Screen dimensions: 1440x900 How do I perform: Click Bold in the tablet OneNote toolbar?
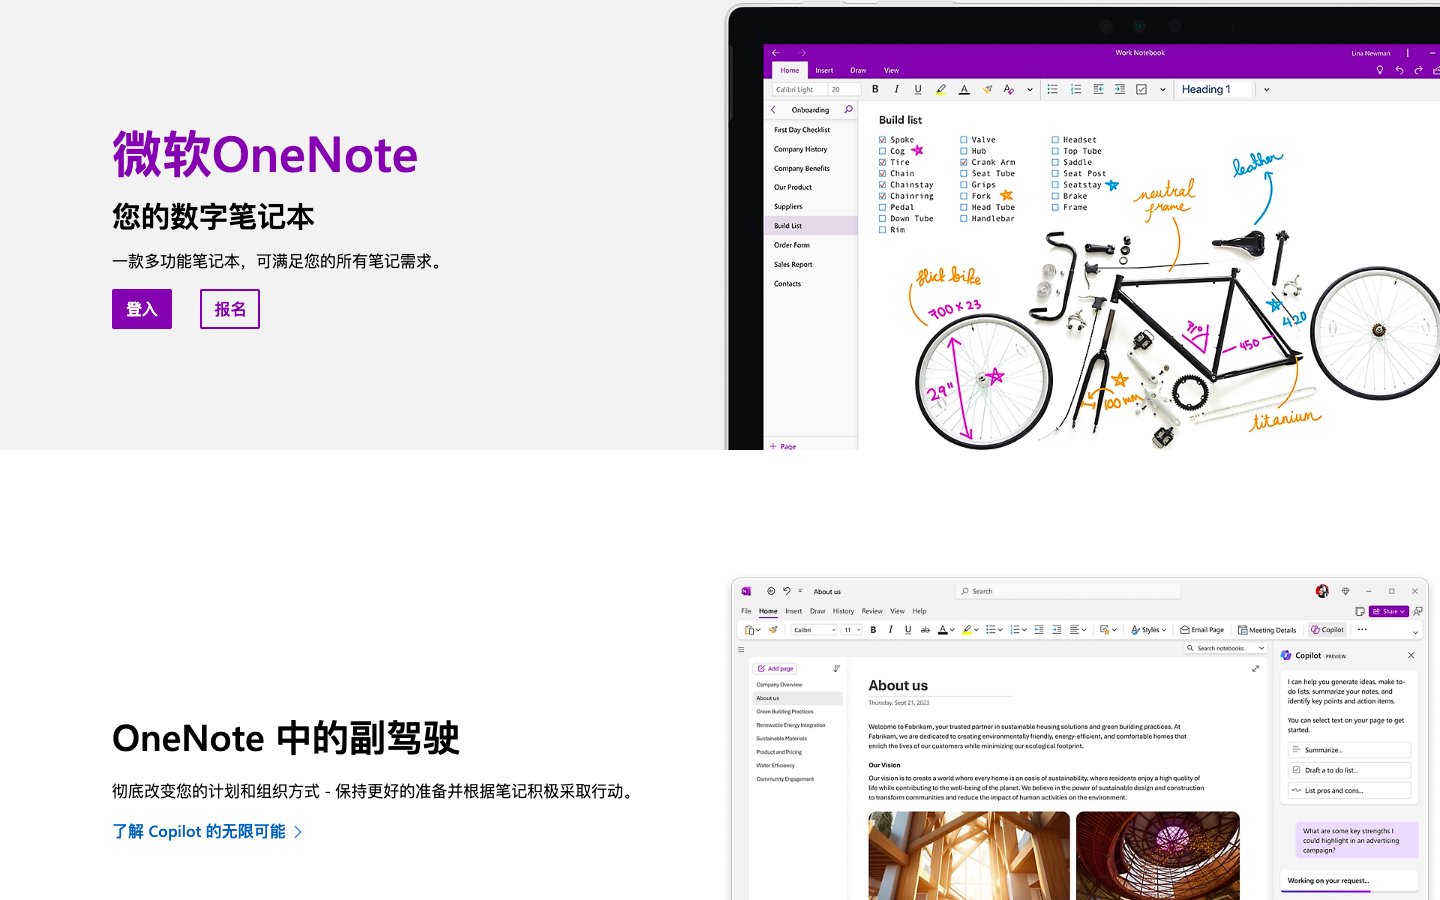click(x=875, y=89)
